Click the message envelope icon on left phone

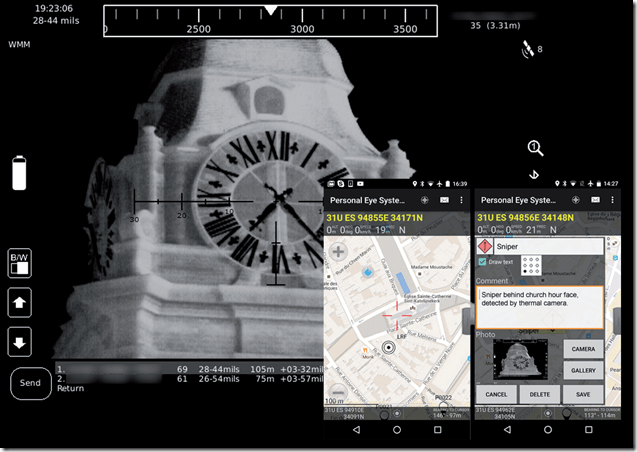(444, 200)
